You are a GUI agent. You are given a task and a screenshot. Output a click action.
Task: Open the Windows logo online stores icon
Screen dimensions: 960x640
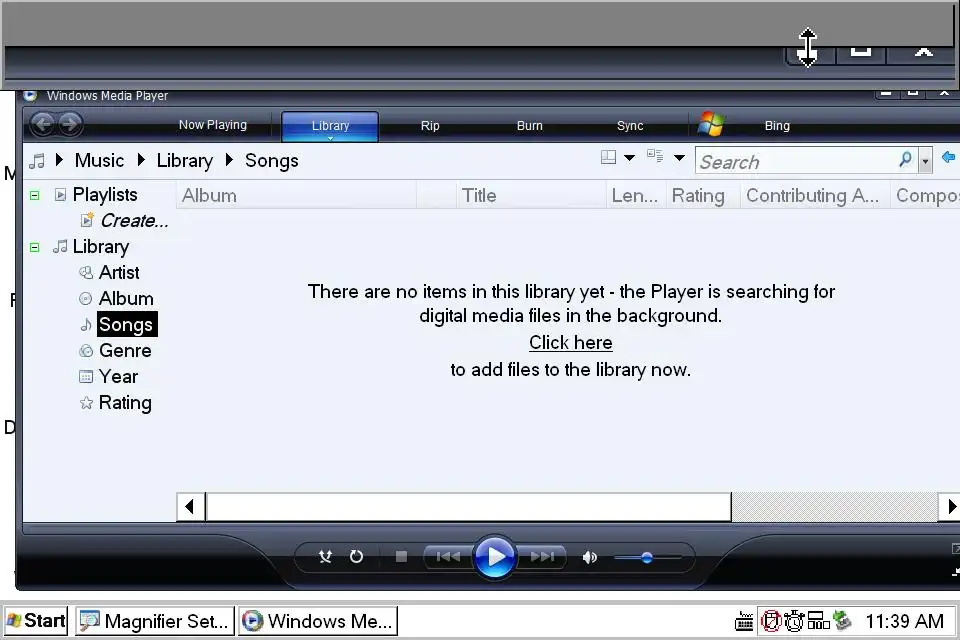click(711, 124)
